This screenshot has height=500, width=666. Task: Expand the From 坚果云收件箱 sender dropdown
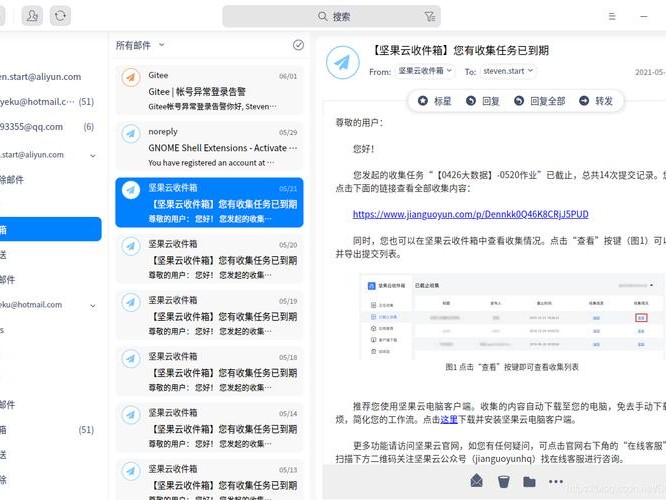(425, 71)
